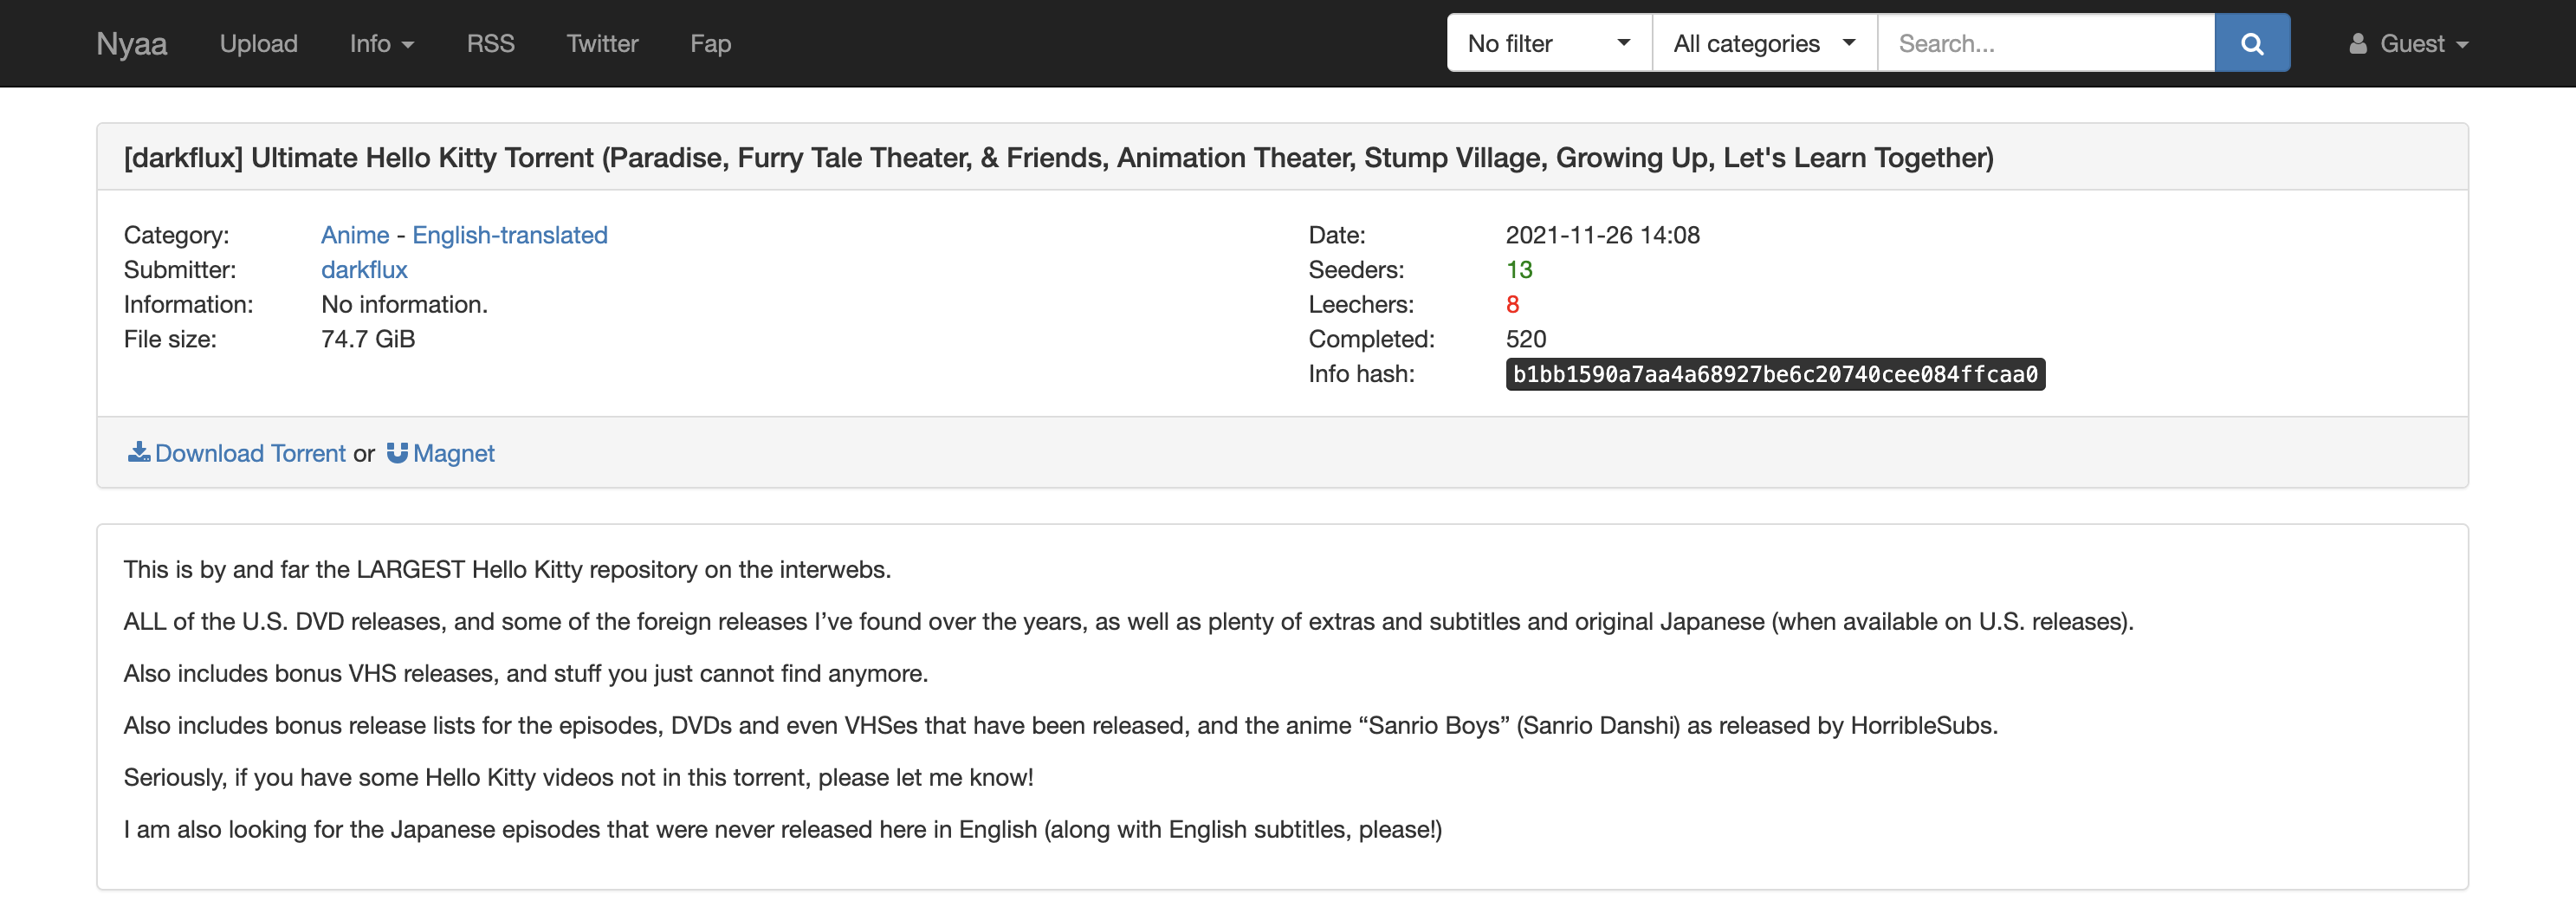Click the 'No information.' text
This screenshot has height=920, width=2576.
[x=404, y=304]
